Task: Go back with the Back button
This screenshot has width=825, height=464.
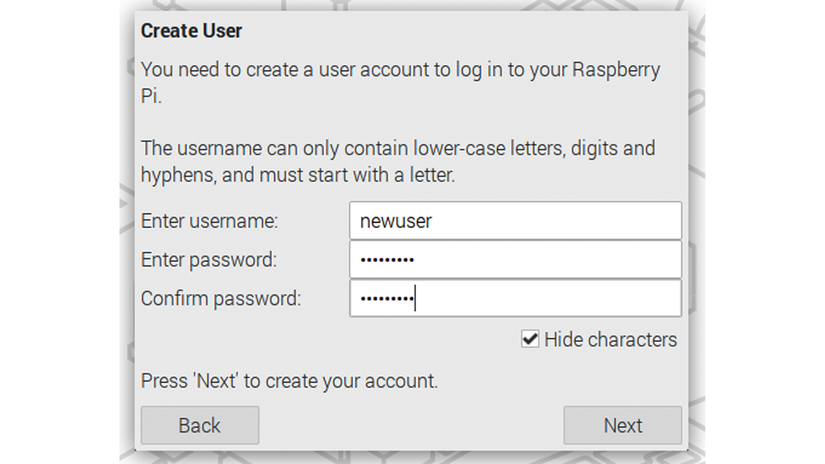Action: (x=200, y=425)
